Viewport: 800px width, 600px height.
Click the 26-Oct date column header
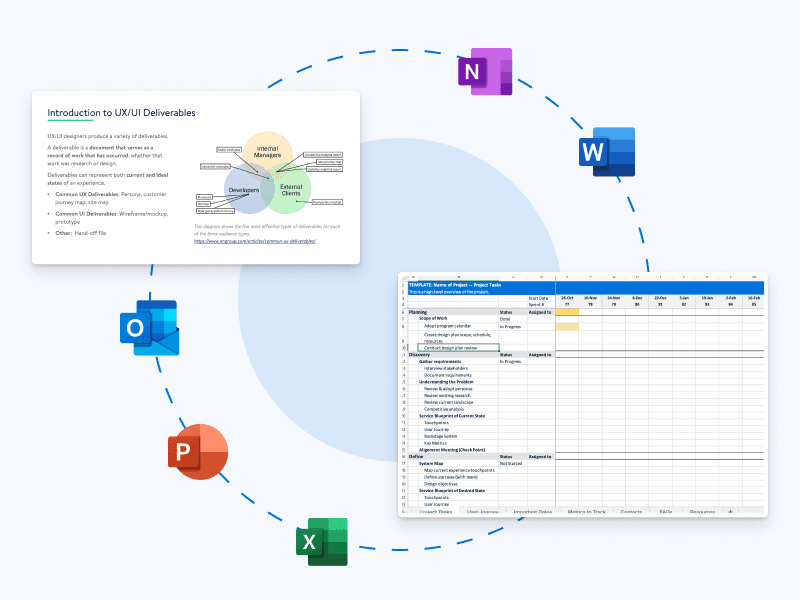(567, 298)
